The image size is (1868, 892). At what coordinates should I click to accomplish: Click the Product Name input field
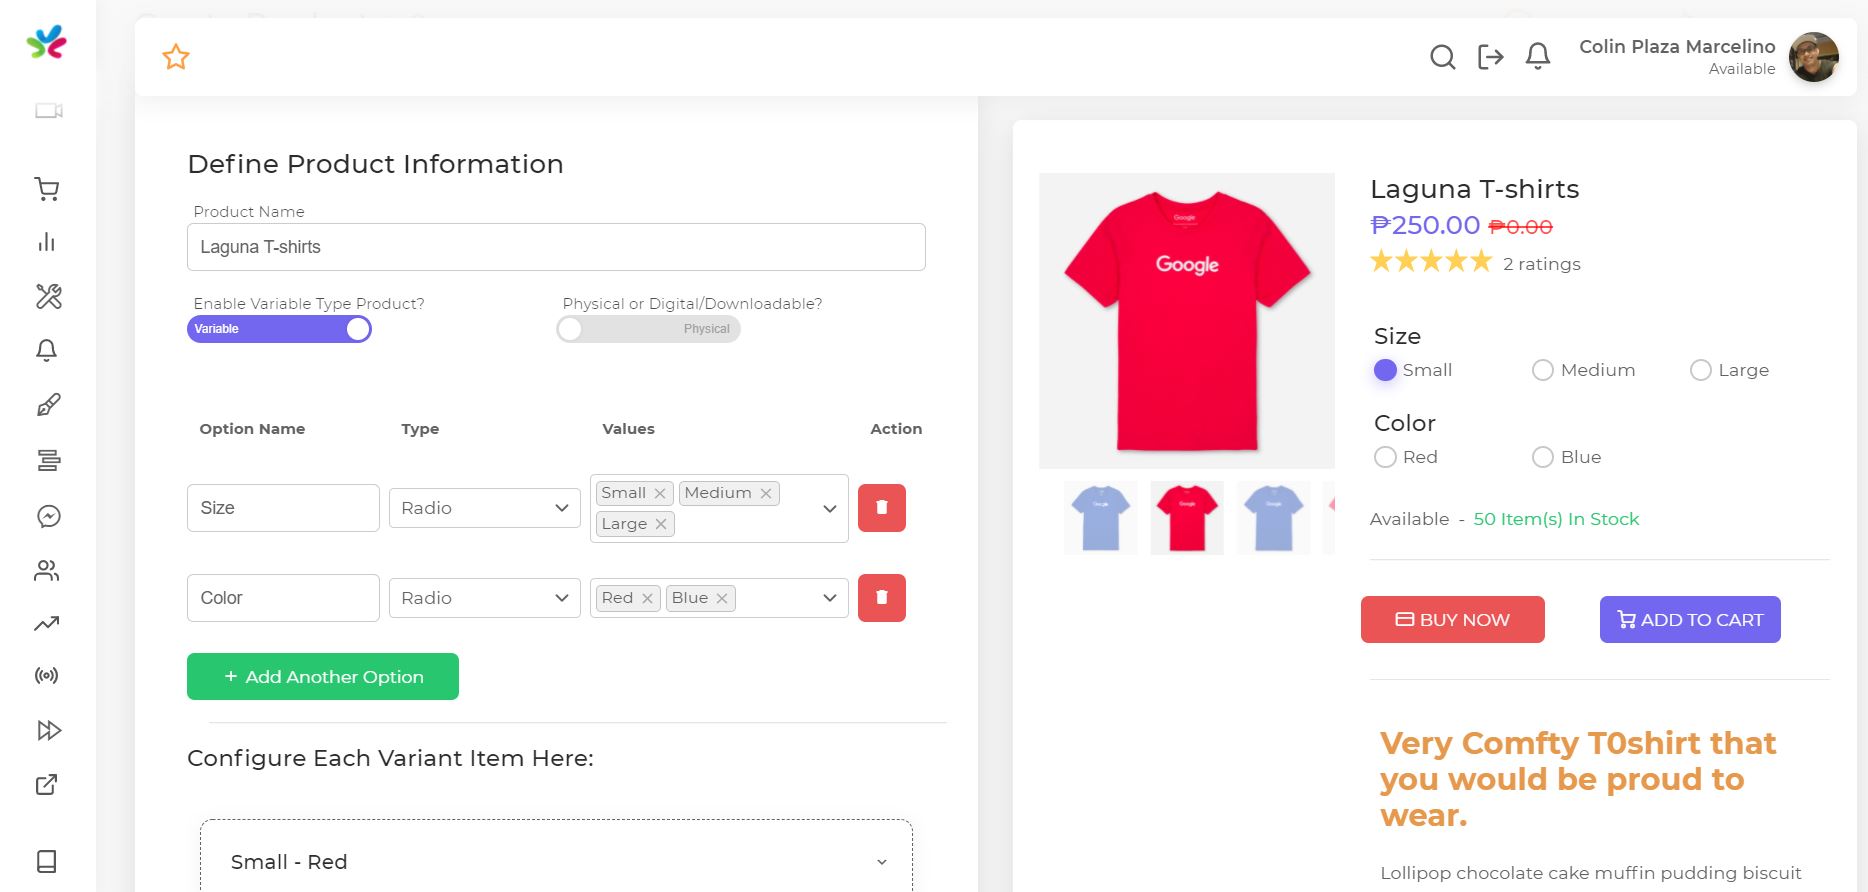coord(555,247)
